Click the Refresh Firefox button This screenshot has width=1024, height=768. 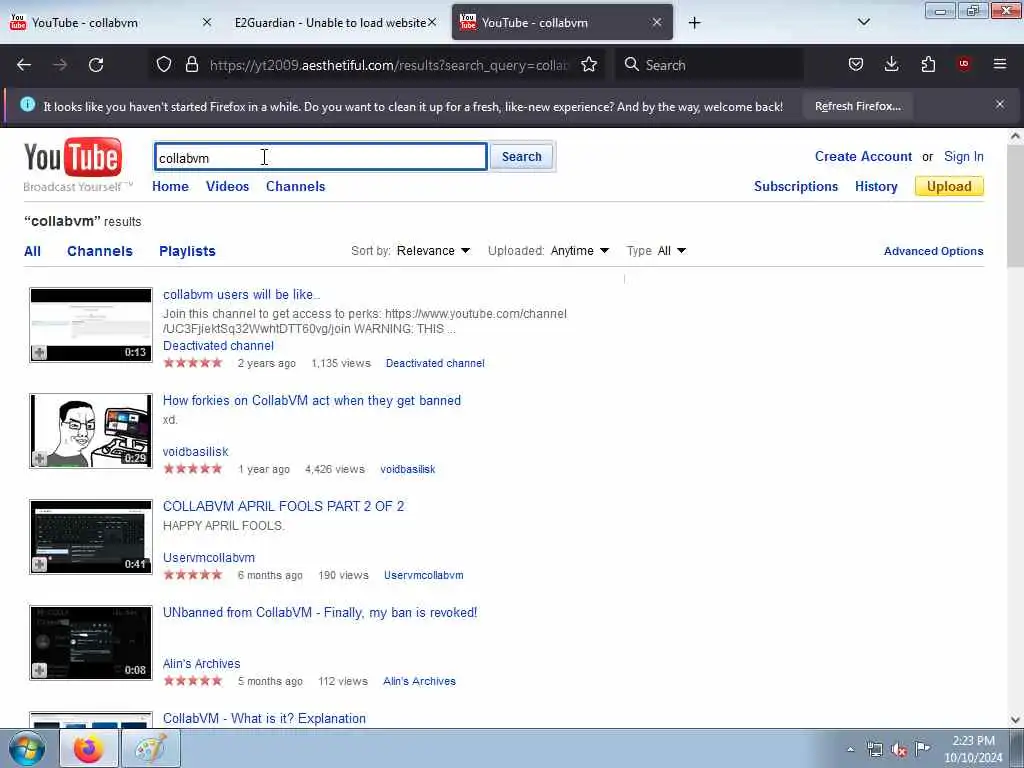coord(857,106)
